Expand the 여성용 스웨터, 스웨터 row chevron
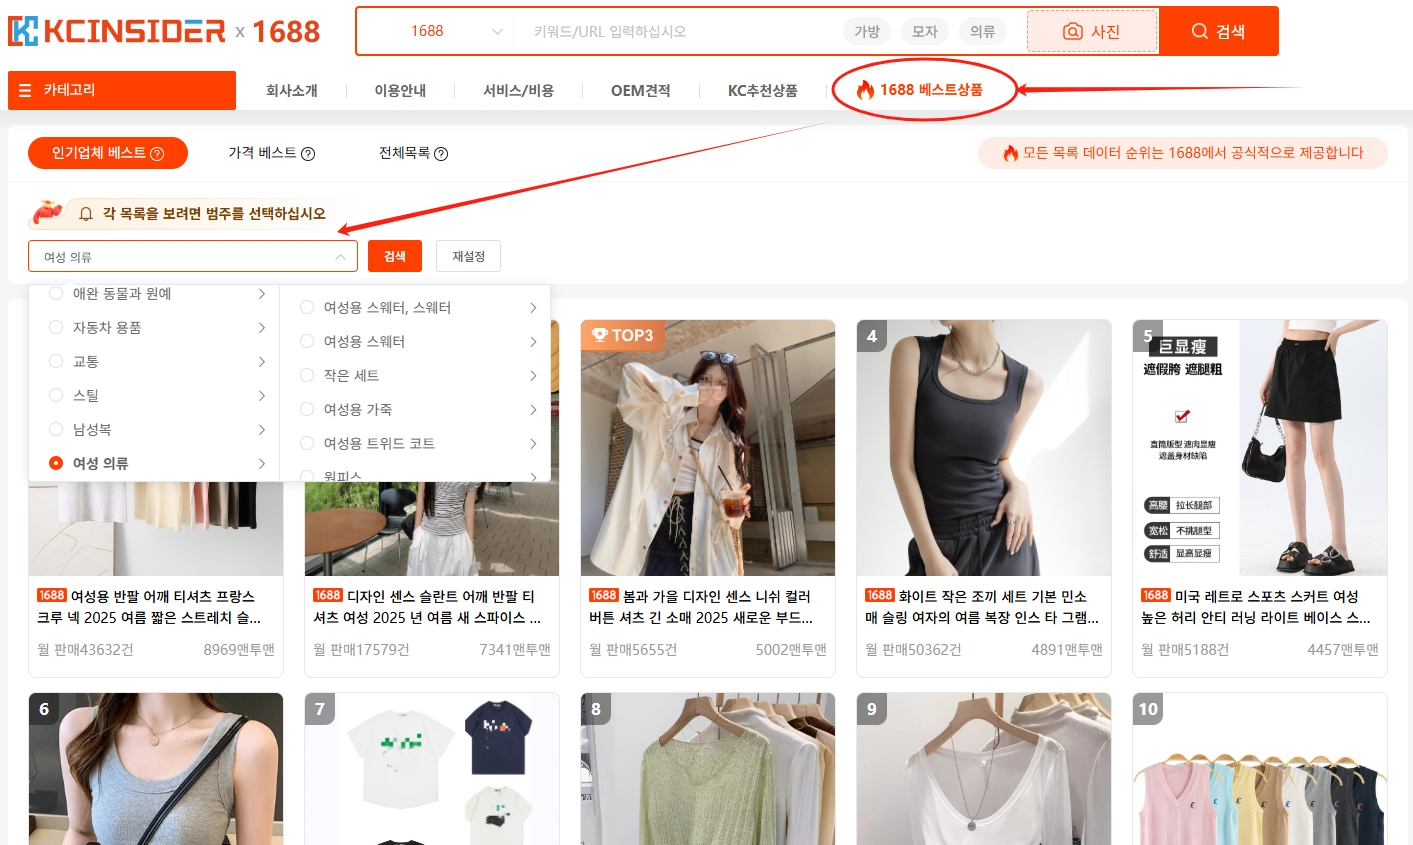 point(533,308)
